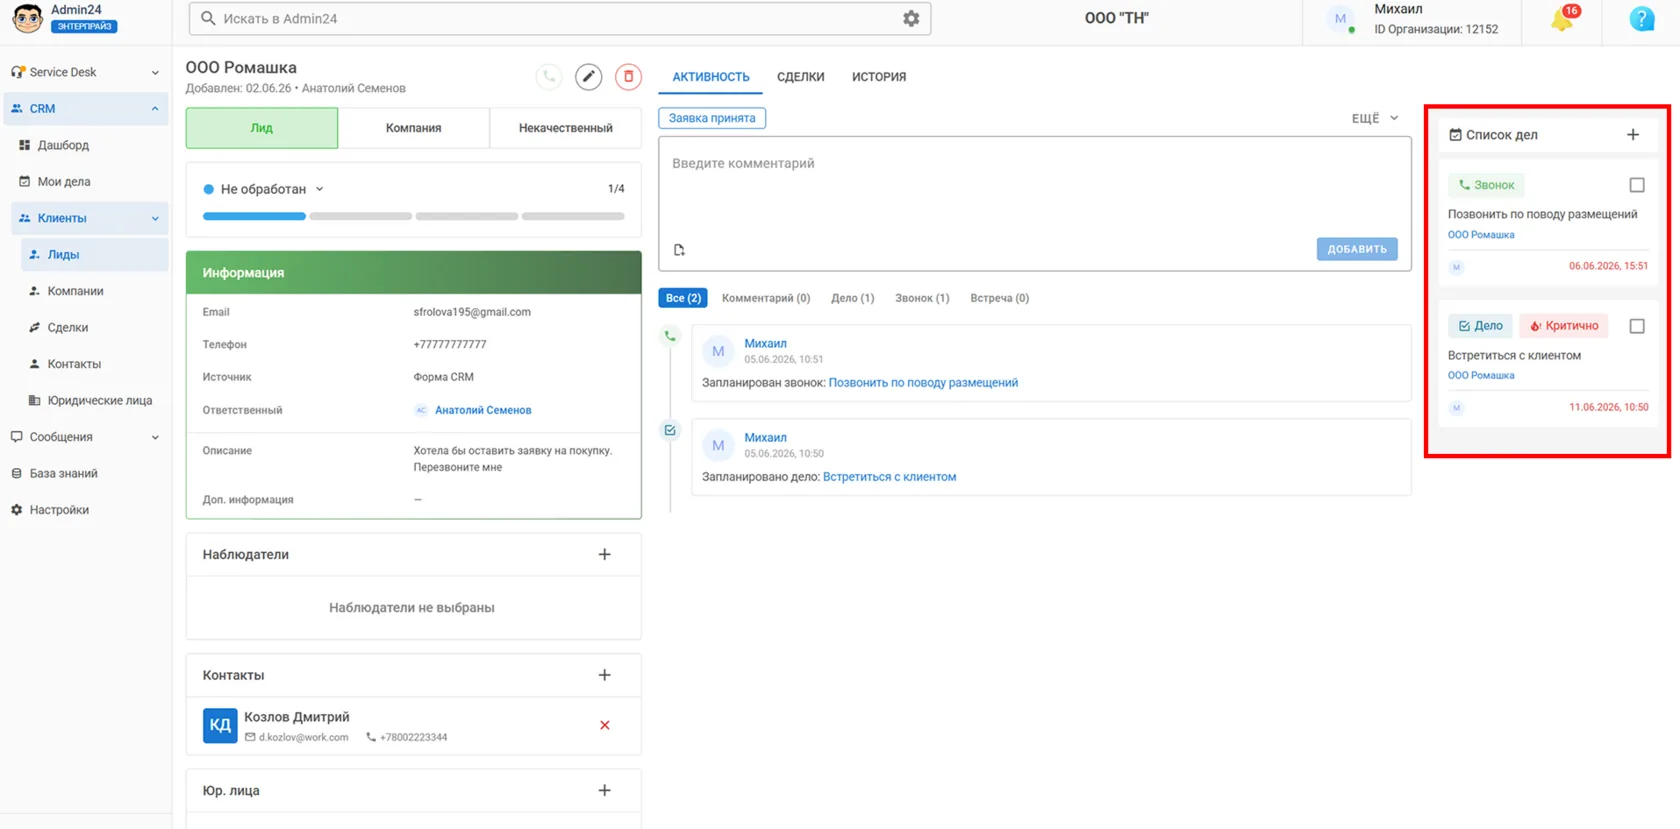The image size is (1680, 829).
Task: Click the ДОБАВИТЬ comment button
Action: pos(1357,249)
